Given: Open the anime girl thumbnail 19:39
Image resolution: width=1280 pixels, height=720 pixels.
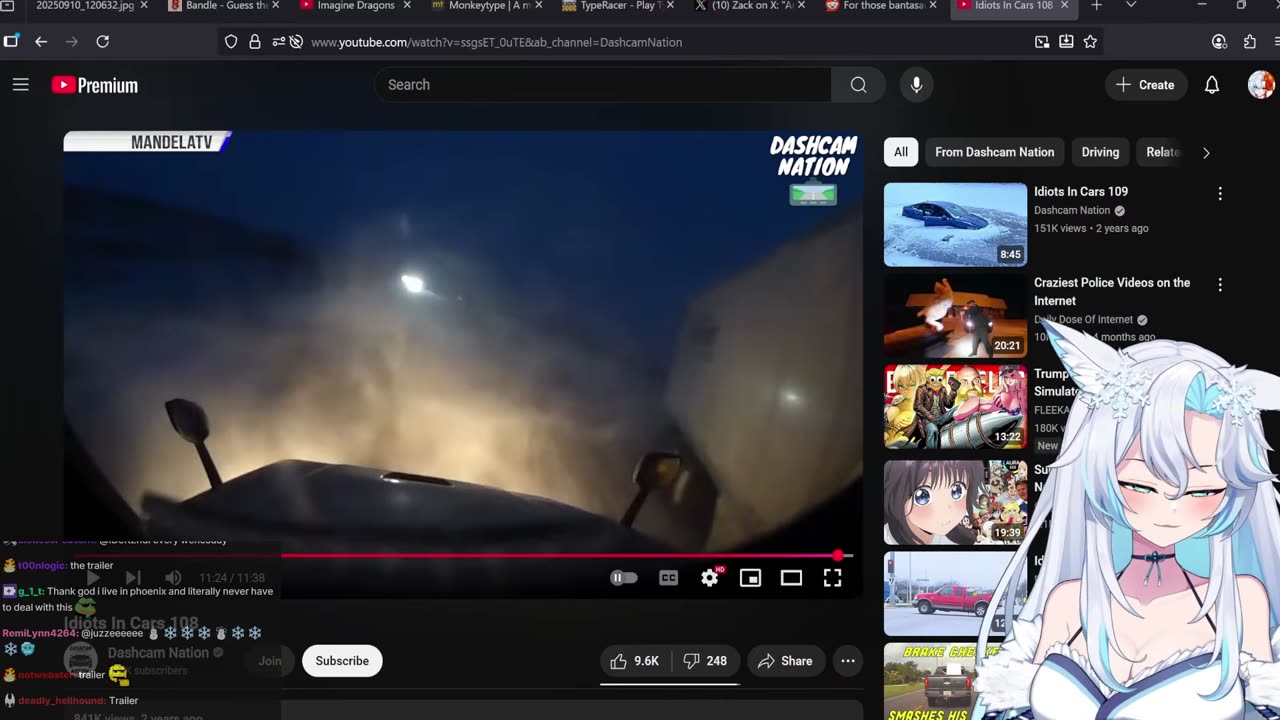Looking at the screenshot, I should click(x=955, y=501).
